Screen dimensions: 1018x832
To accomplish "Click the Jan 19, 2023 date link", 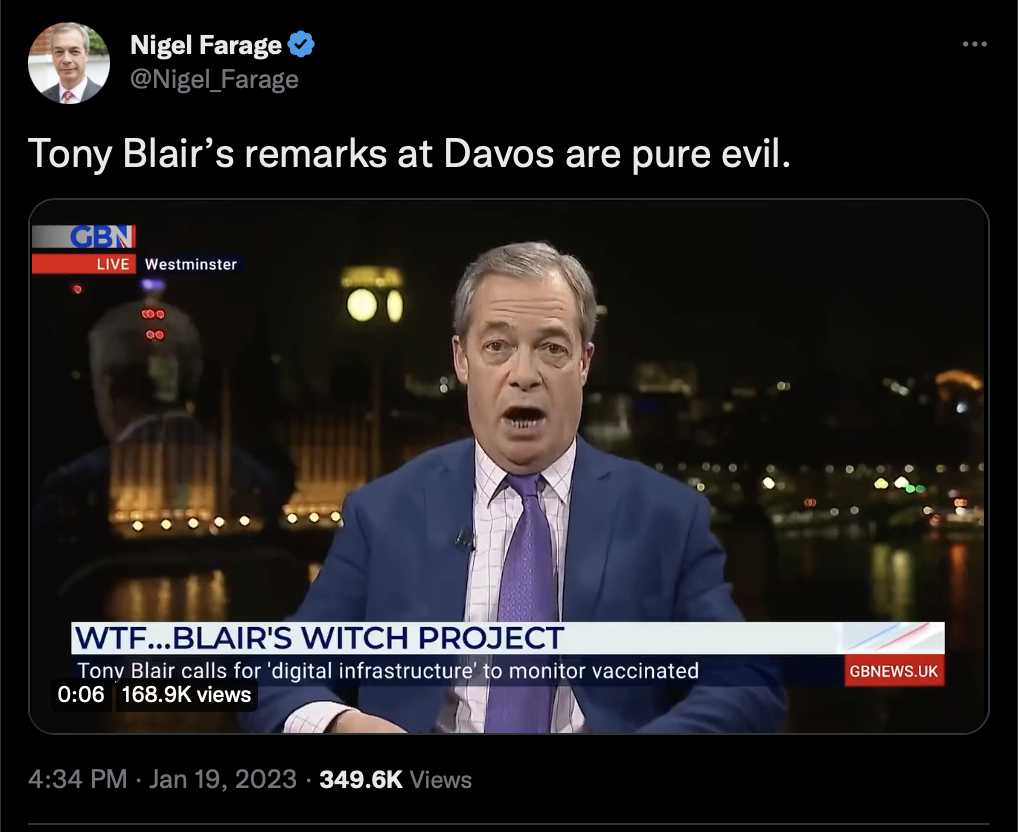I will pos(223,779).
